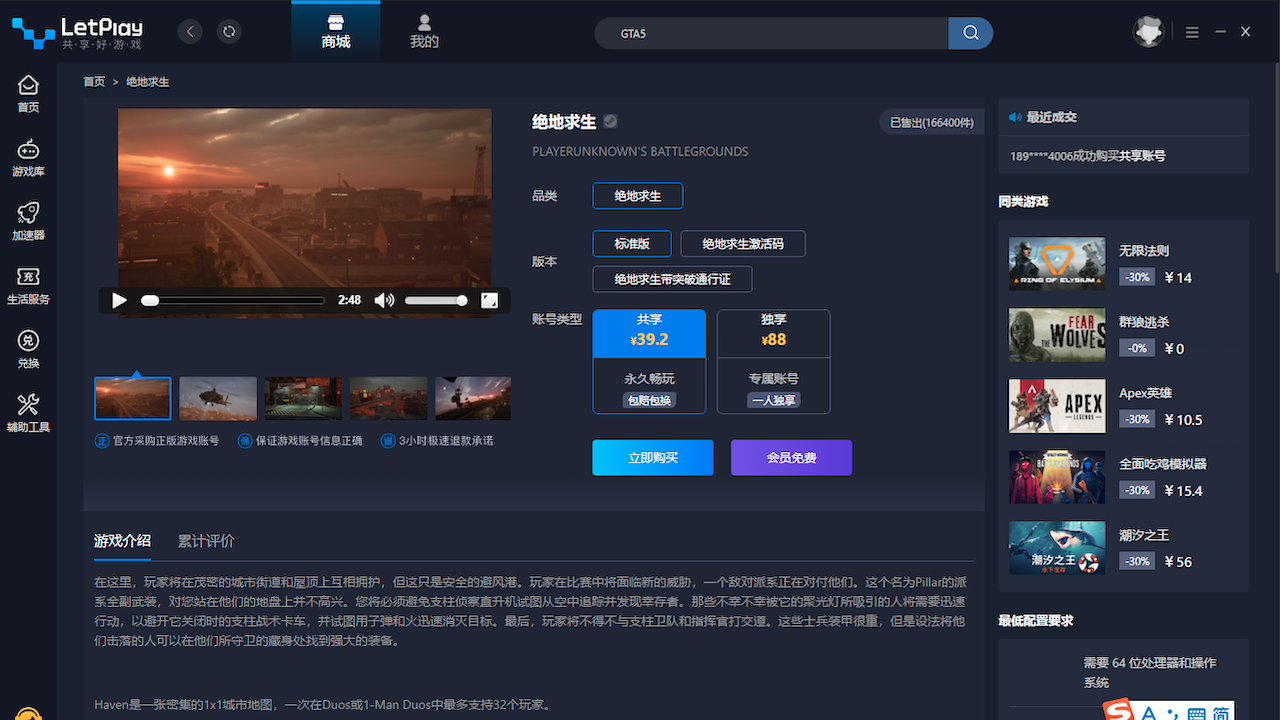Image resolution: width=1280 pixels, height=720 pixels.
Task: Click the video volume slider
Action: (x=435, y=300)
